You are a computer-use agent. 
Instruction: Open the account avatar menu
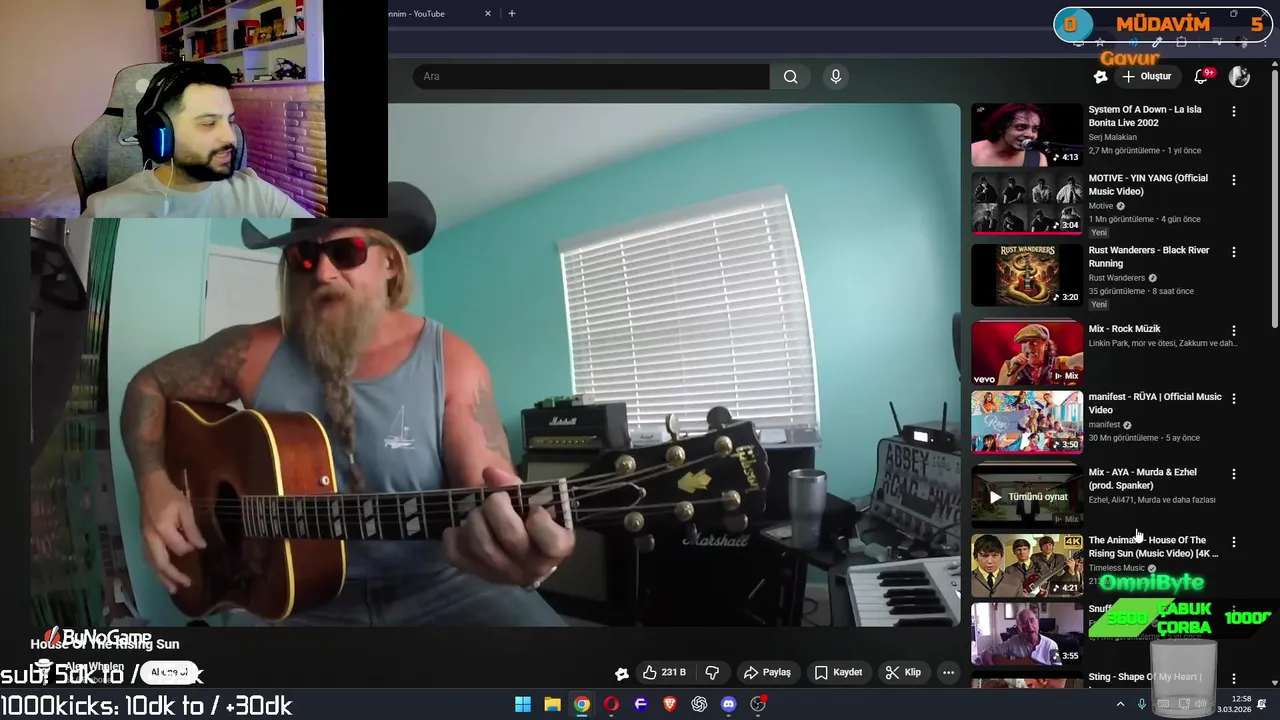[1239, 76]
